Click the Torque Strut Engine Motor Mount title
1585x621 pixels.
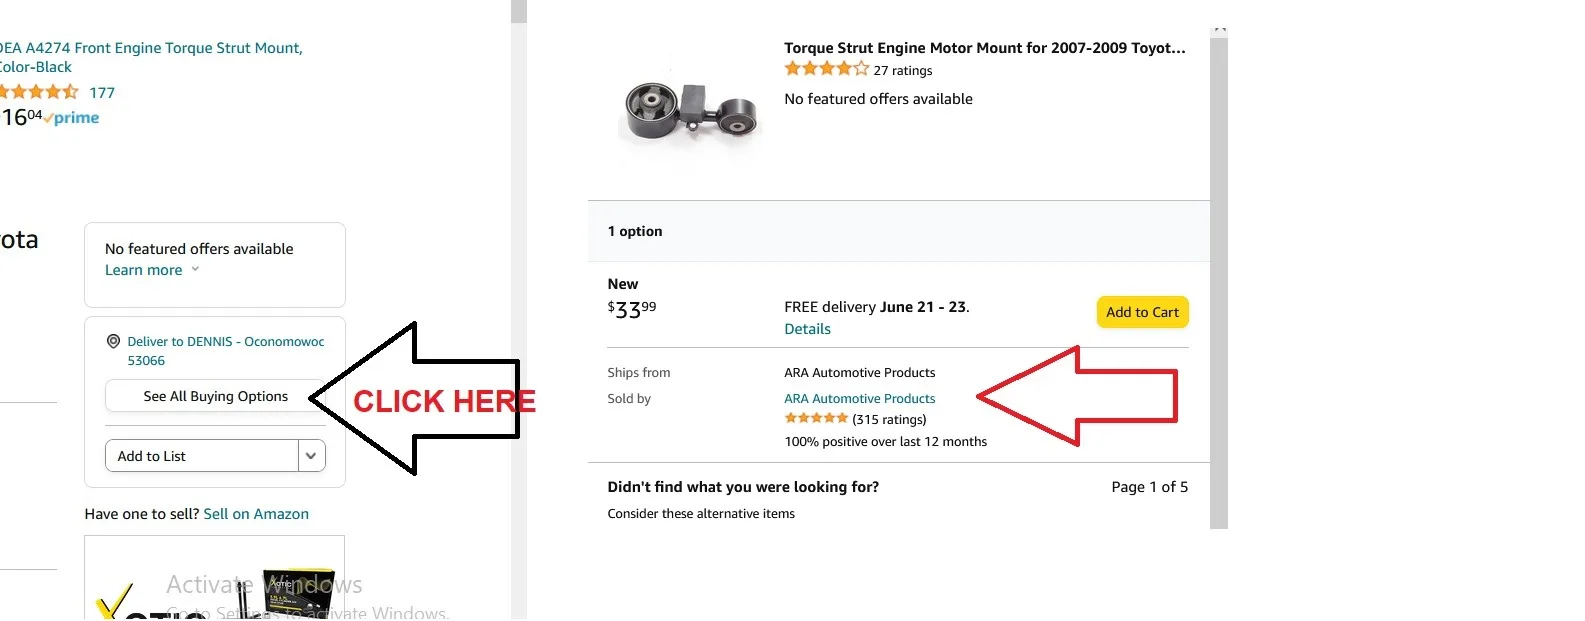[x=985, y=47]
